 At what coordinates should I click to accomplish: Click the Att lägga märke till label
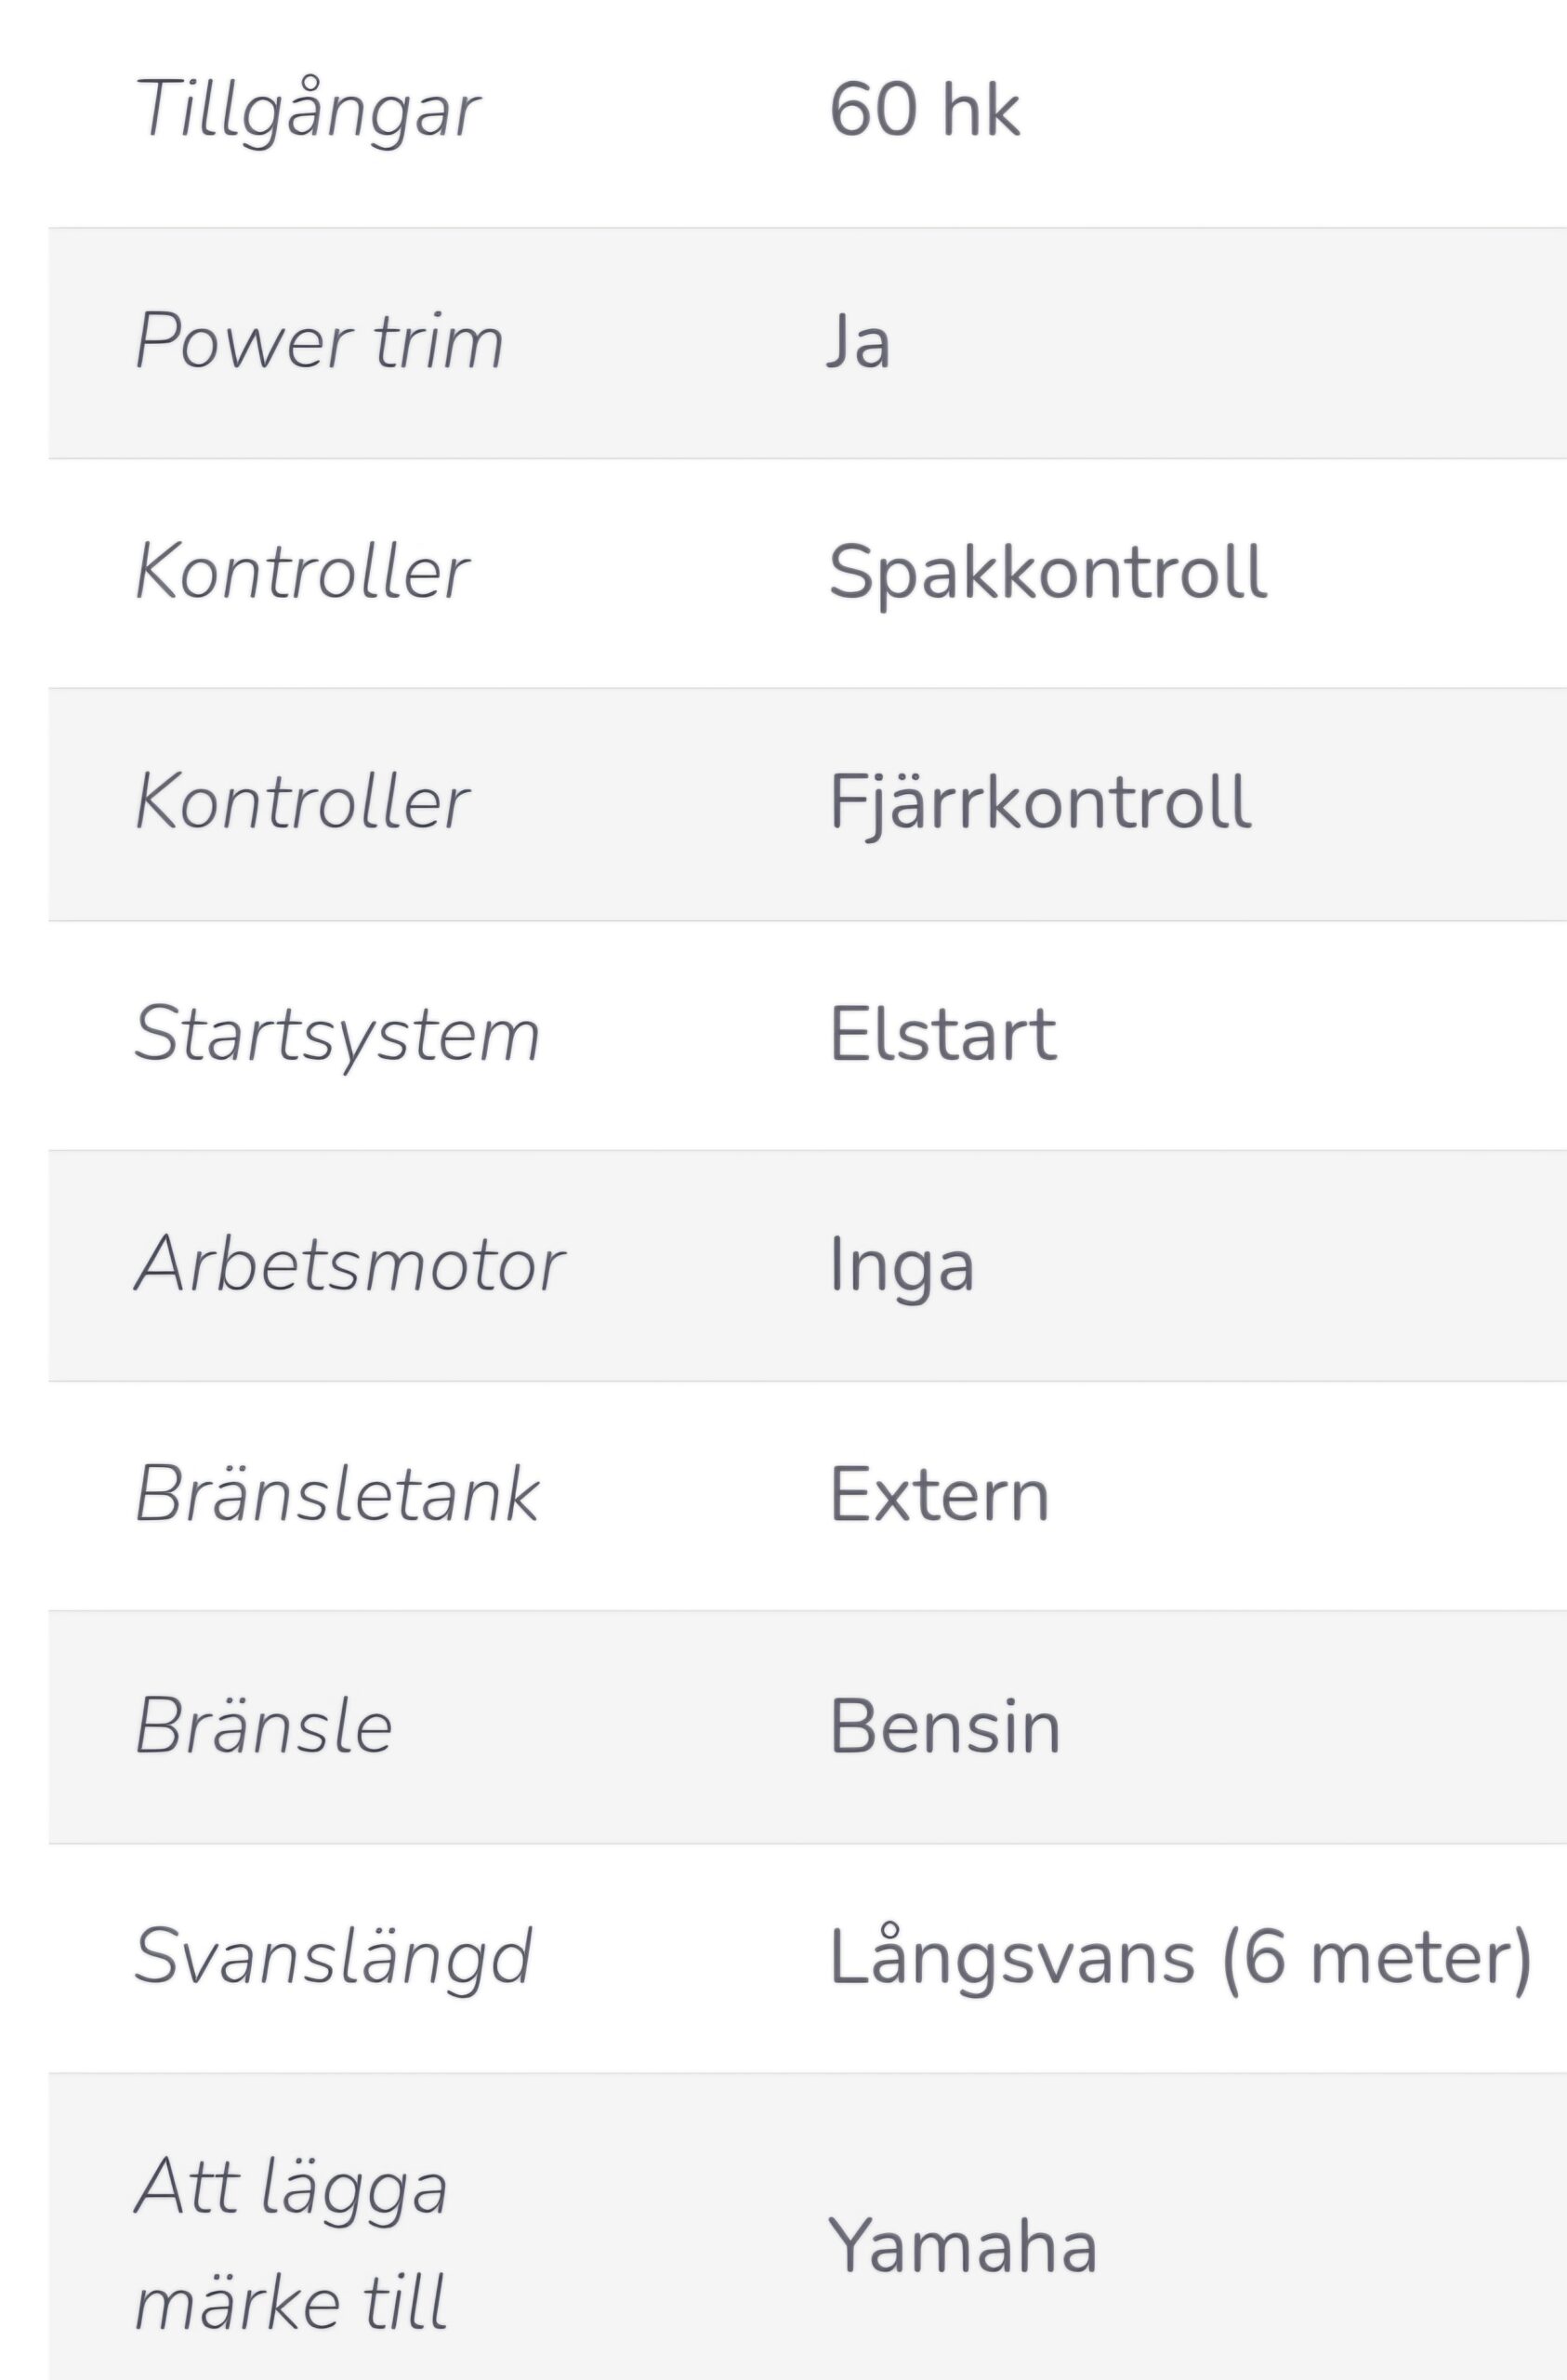click(x=292, y=2243)
